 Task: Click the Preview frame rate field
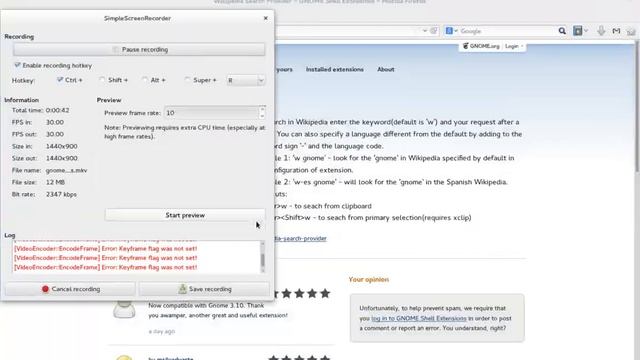(211, 113)
